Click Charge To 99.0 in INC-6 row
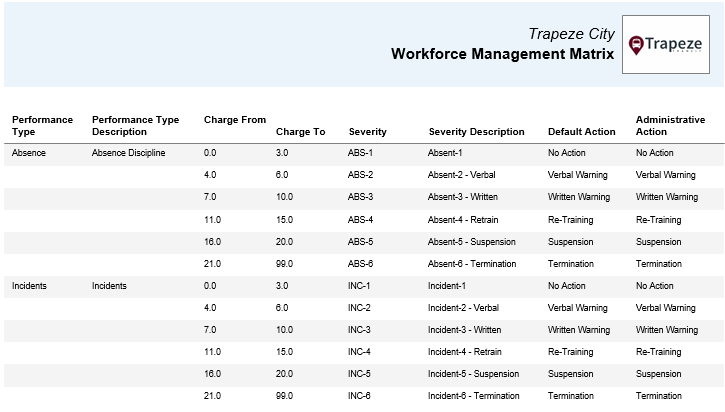Image resolution: width=725 pixels, height=412 pixels. 284,396
